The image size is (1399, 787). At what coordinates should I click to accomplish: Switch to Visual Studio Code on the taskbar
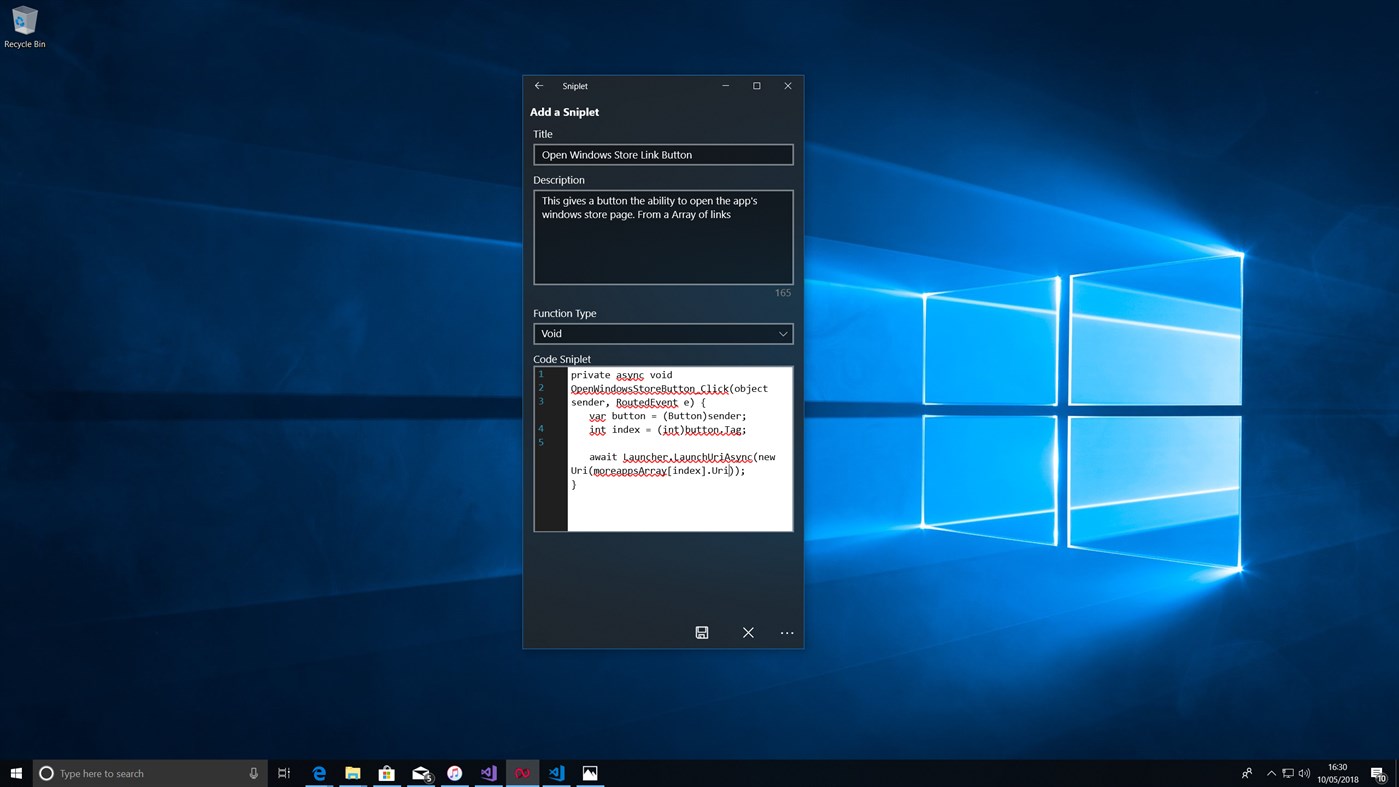[557, 773]
